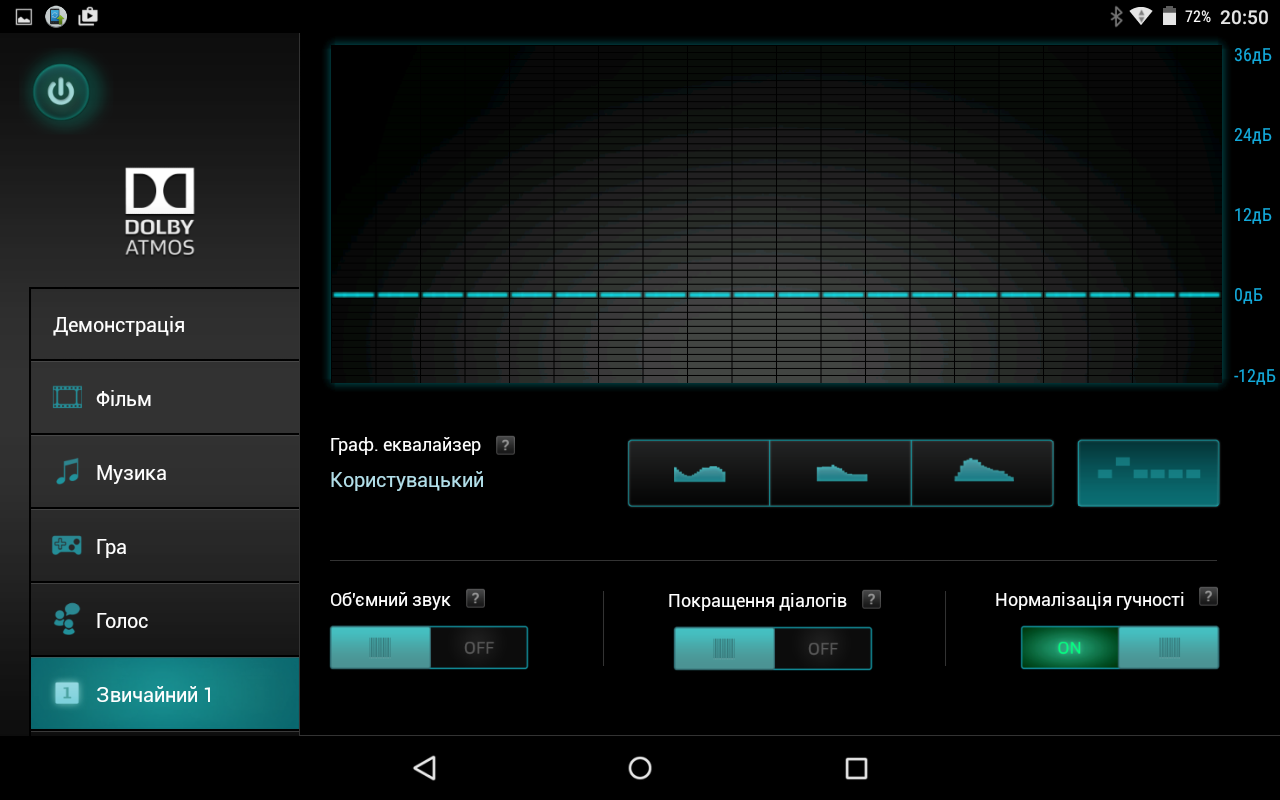Toggle the Об'ємний звук switch
1280x800 pixels.
point(428,648)
